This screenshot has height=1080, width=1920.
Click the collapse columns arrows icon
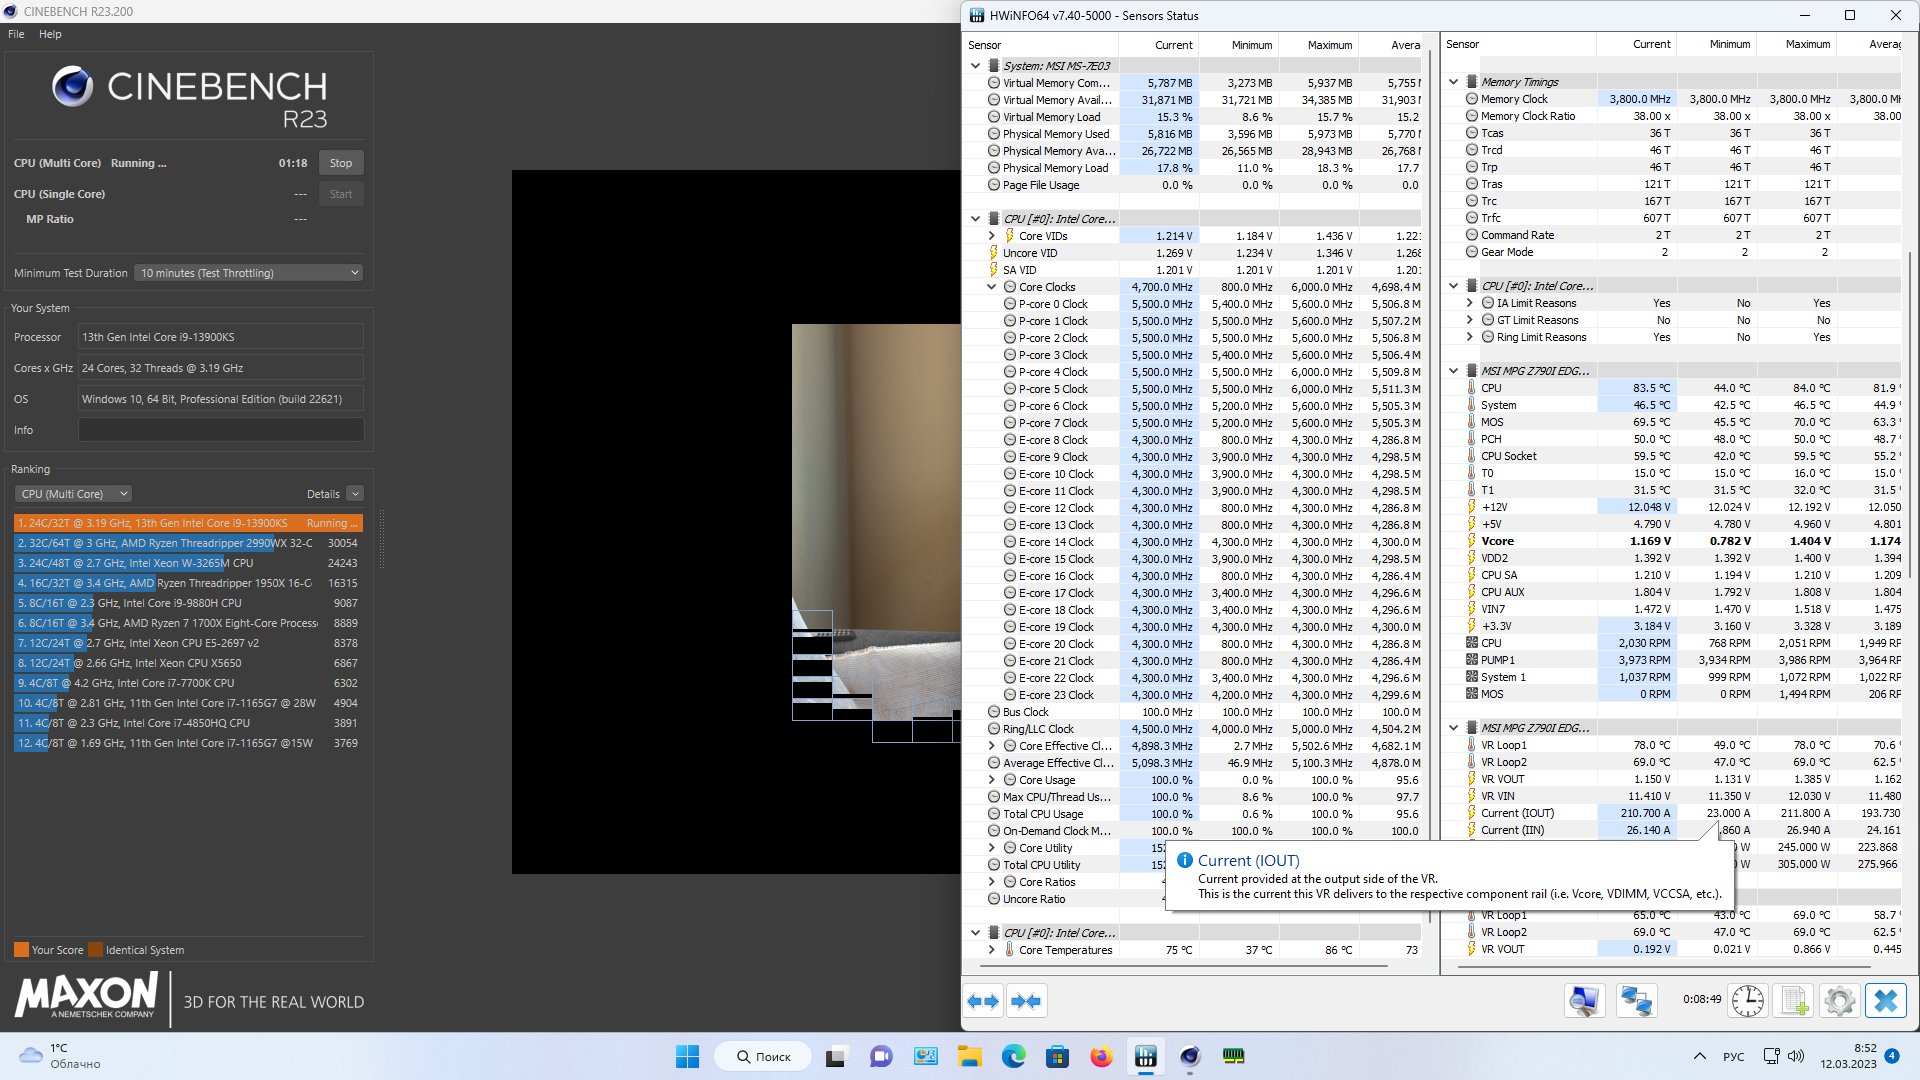[1026, 1001]
